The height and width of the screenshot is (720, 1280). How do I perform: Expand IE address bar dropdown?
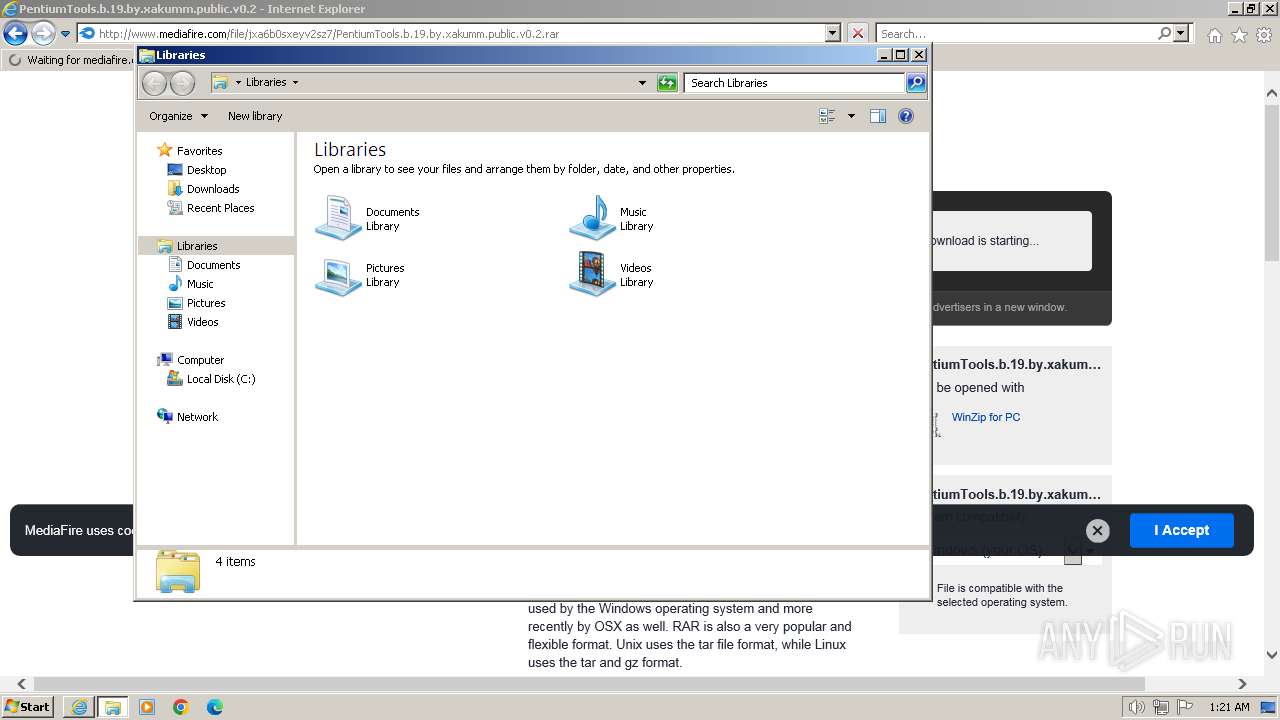pyautogui.click(x=833, y=34)
